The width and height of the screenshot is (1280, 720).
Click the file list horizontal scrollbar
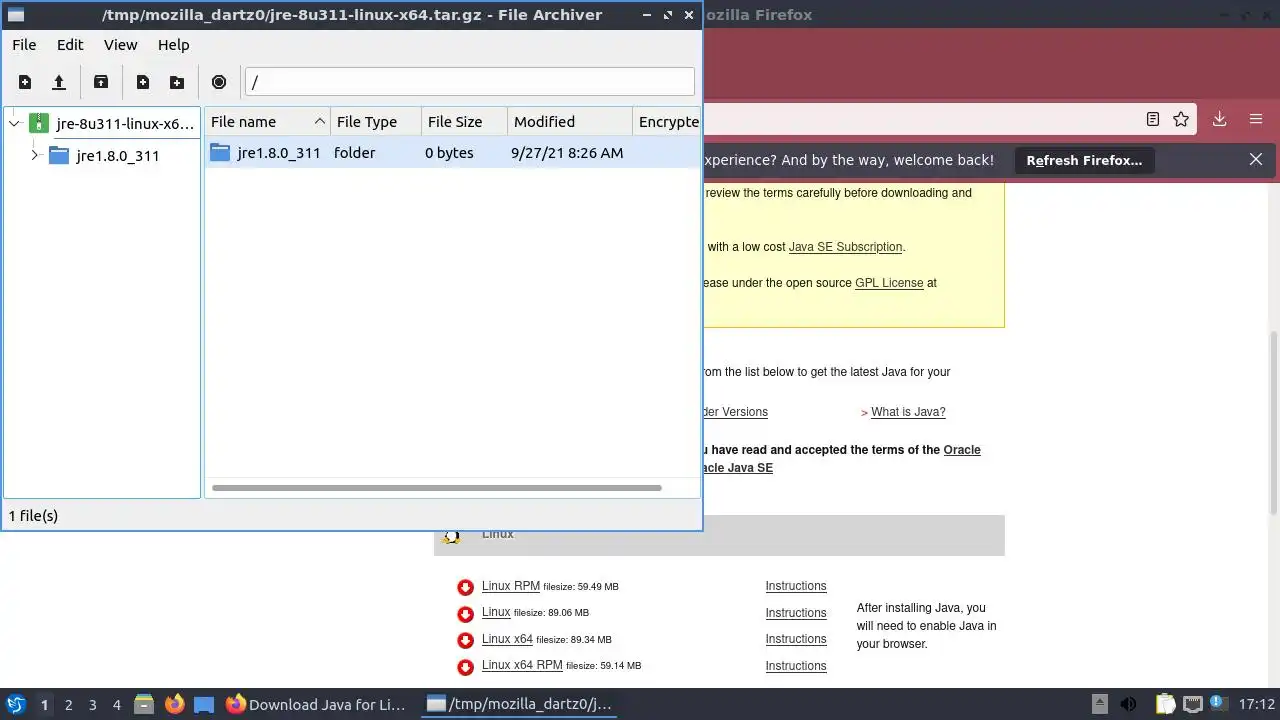(437, 488)
